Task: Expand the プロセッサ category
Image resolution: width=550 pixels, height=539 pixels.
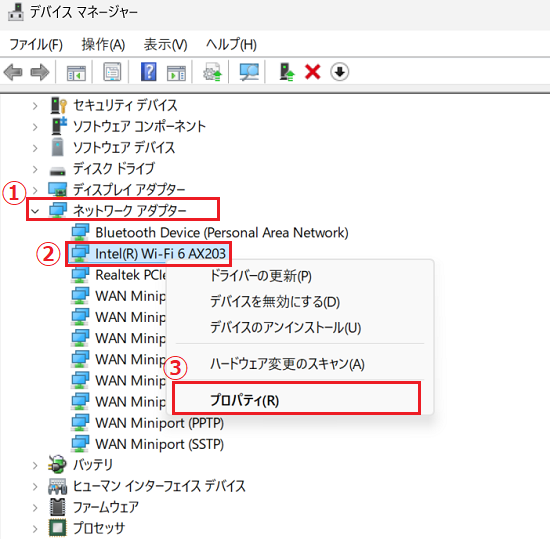Action: click(x=35, y=528)
